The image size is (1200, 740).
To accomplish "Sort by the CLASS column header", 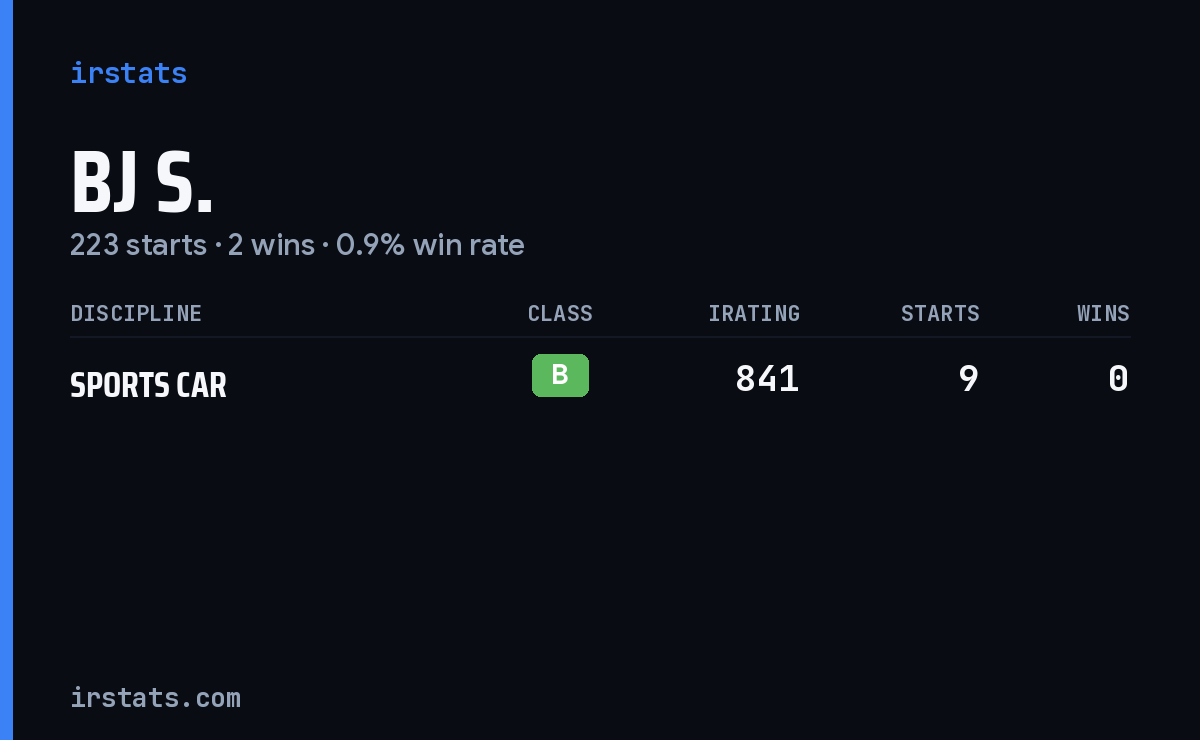I will (x=560, y=314).
